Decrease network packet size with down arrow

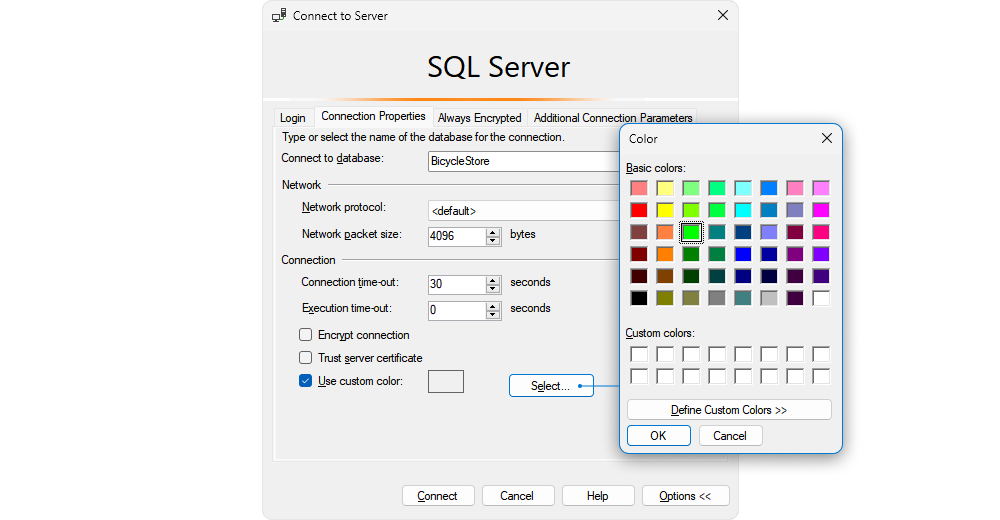pos(492,241)
